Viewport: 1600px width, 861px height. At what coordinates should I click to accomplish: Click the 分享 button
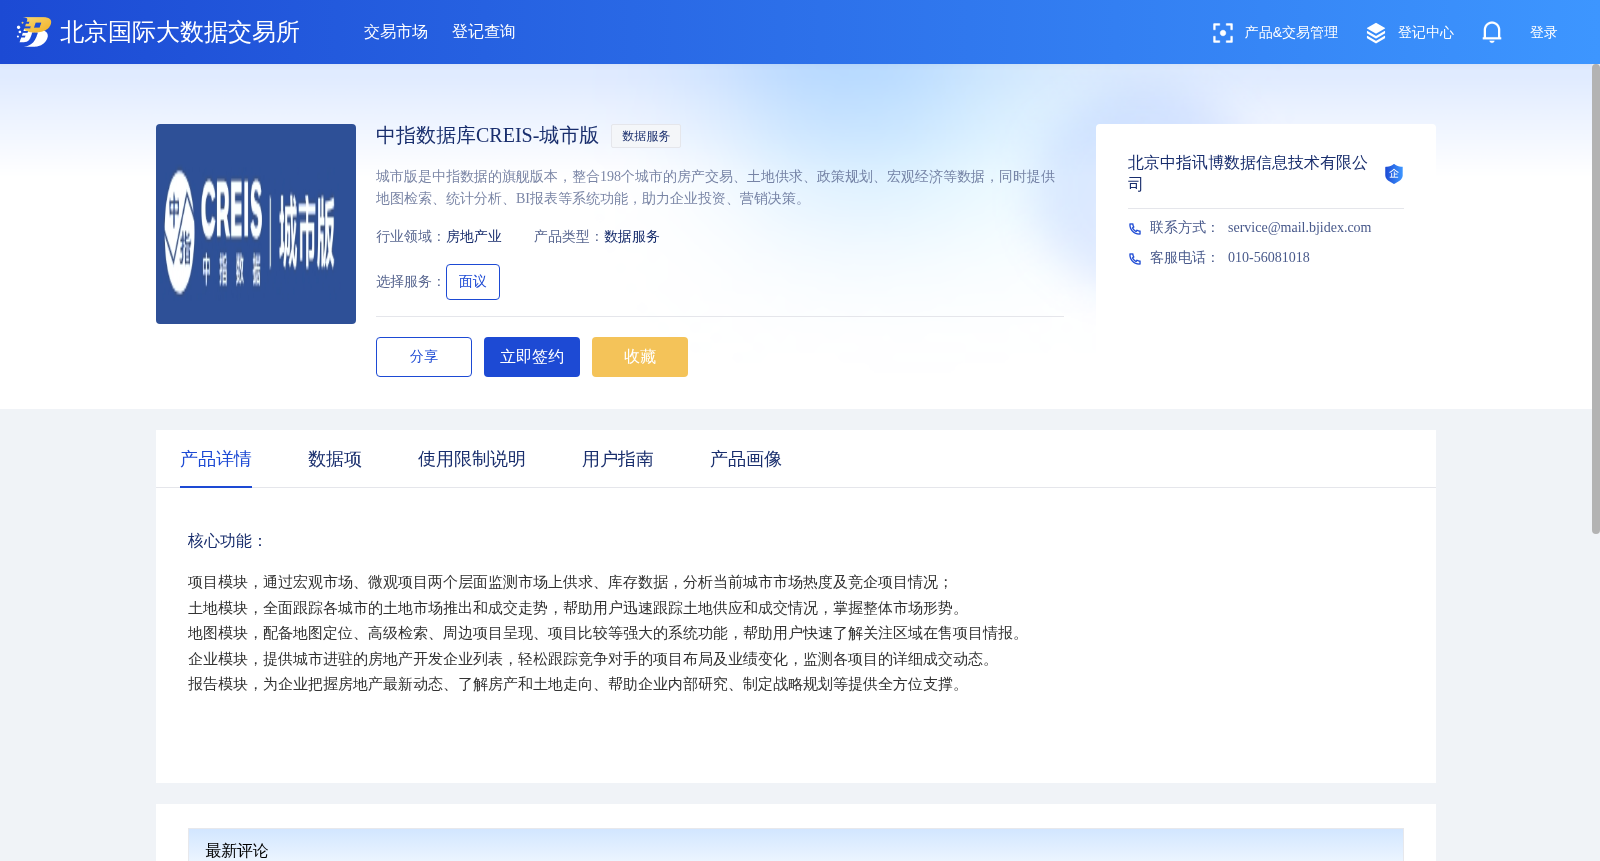click(424, 357)
